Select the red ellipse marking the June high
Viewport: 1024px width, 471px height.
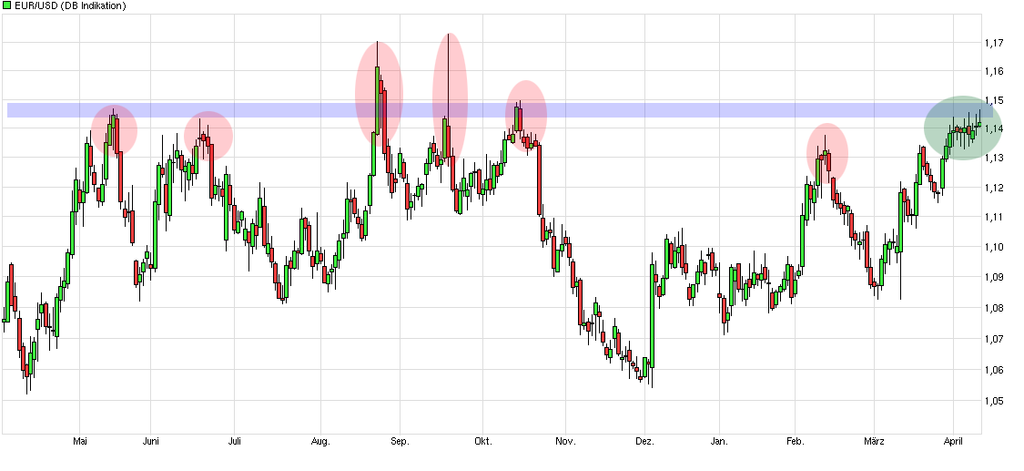pos(208,134)
